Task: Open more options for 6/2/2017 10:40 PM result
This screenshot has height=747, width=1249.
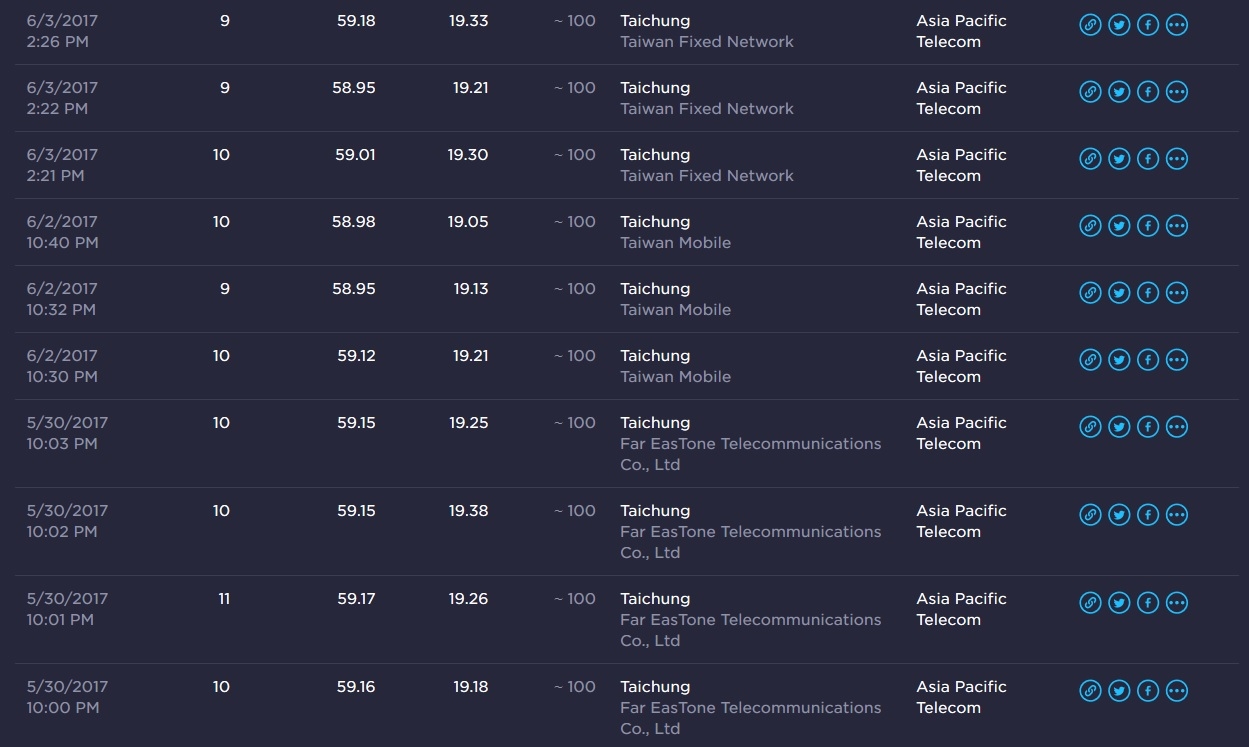Action: point(1177,226)
